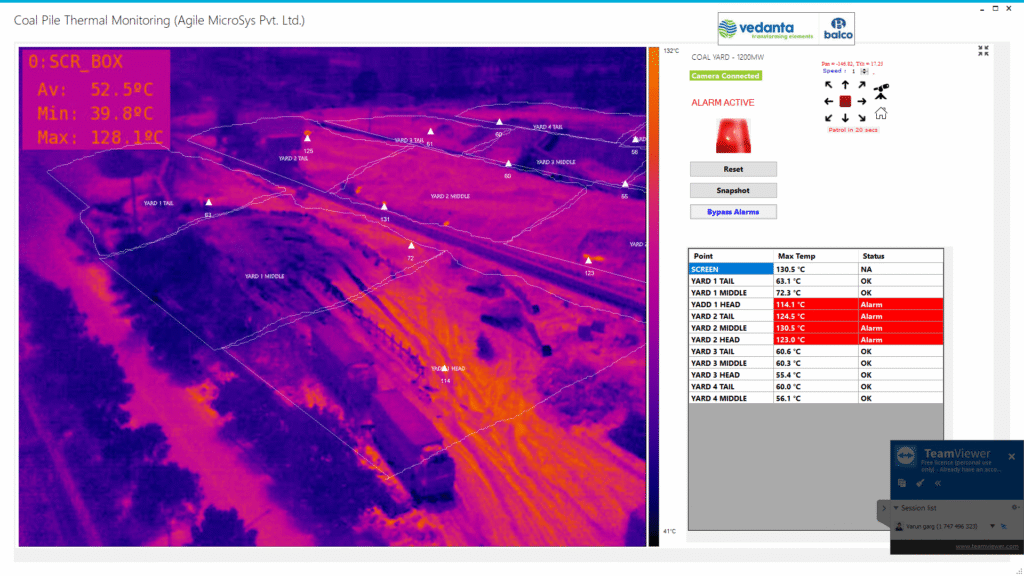Click the fullscreen expand arrows icon top right

pos(982,48)
